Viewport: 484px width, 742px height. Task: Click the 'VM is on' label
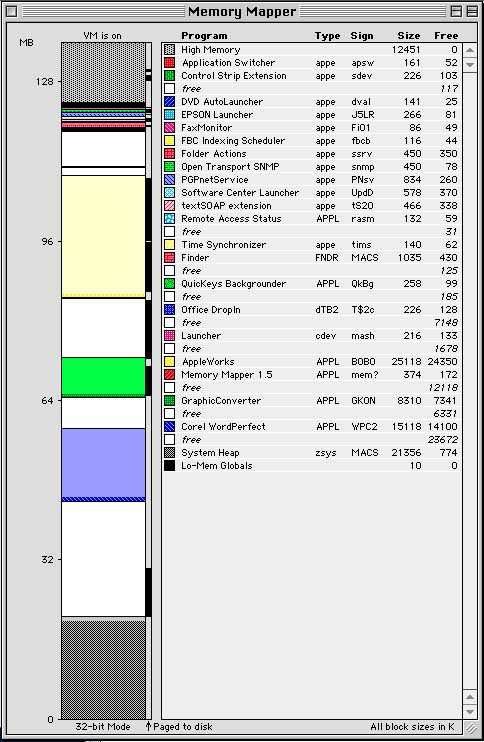pos(102,36)
